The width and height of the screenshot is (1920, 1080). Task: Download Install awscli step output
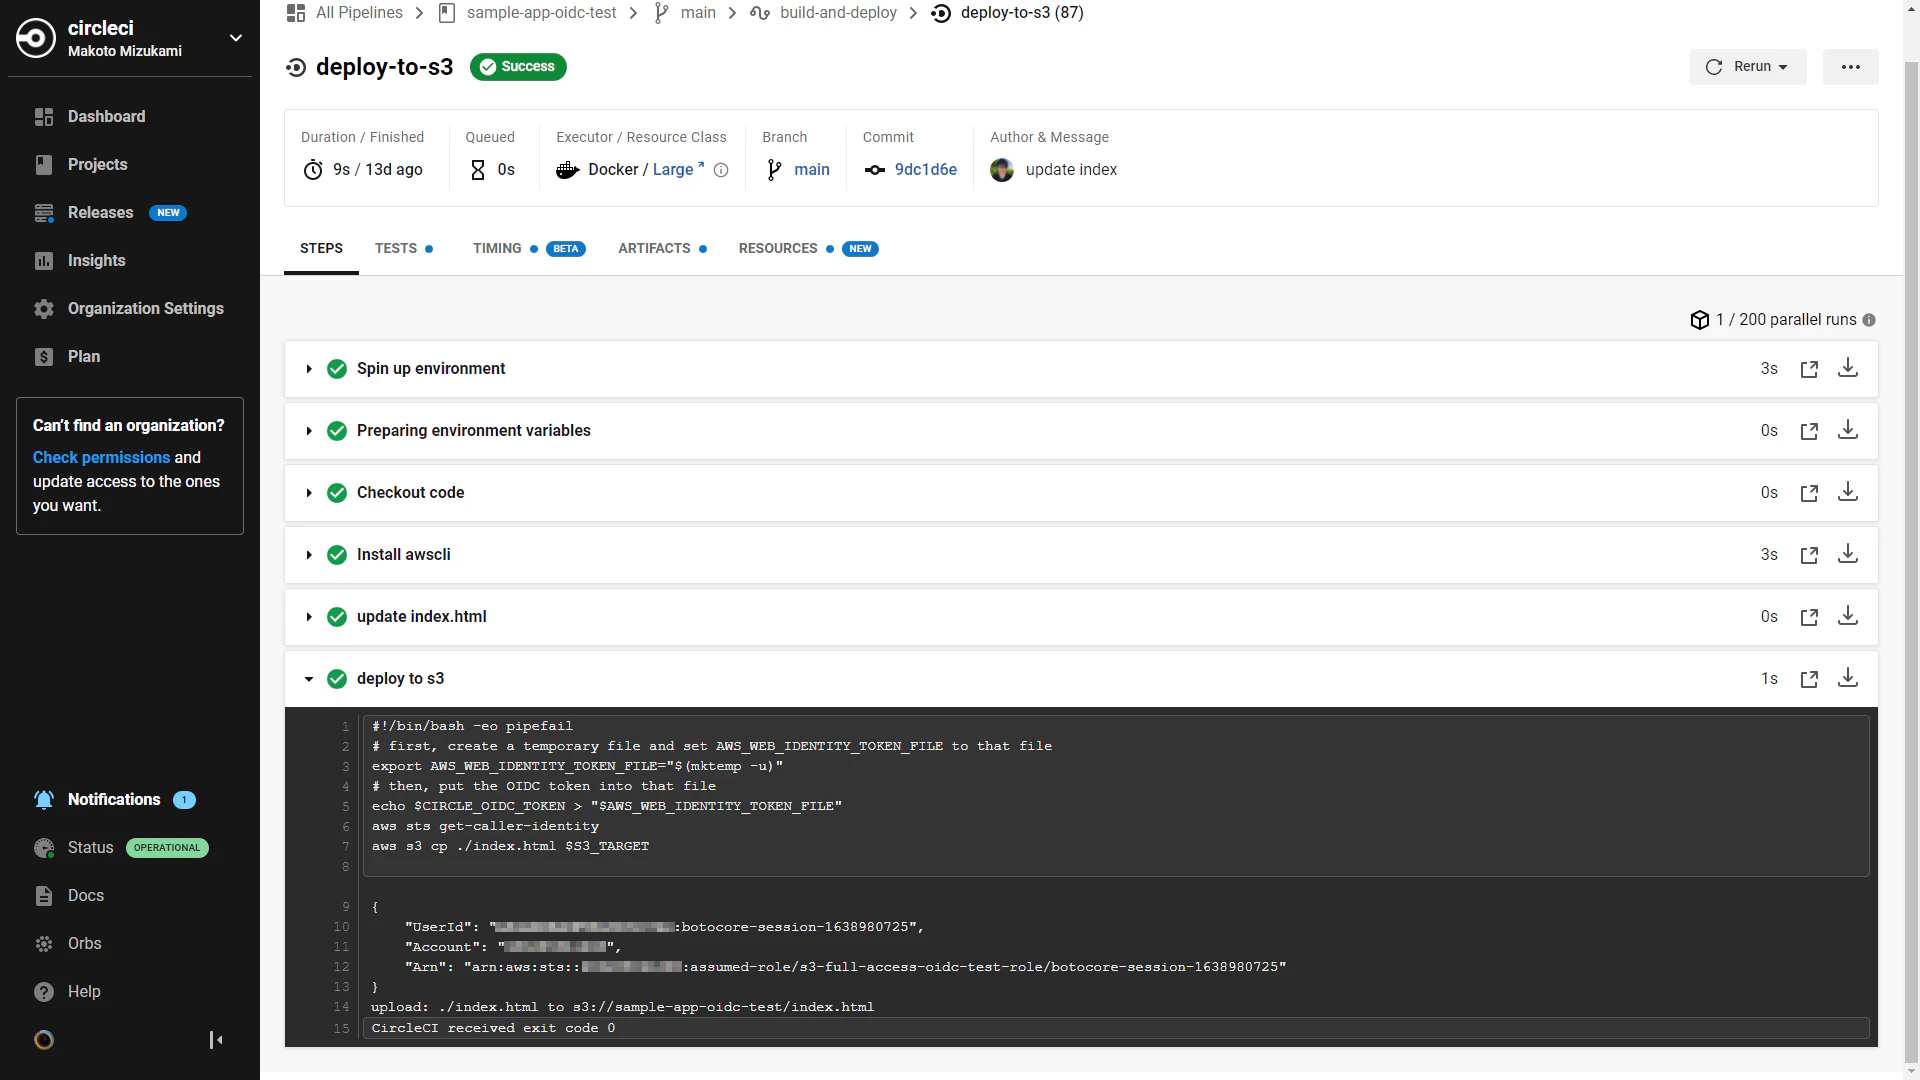[x=1848, y=554]
